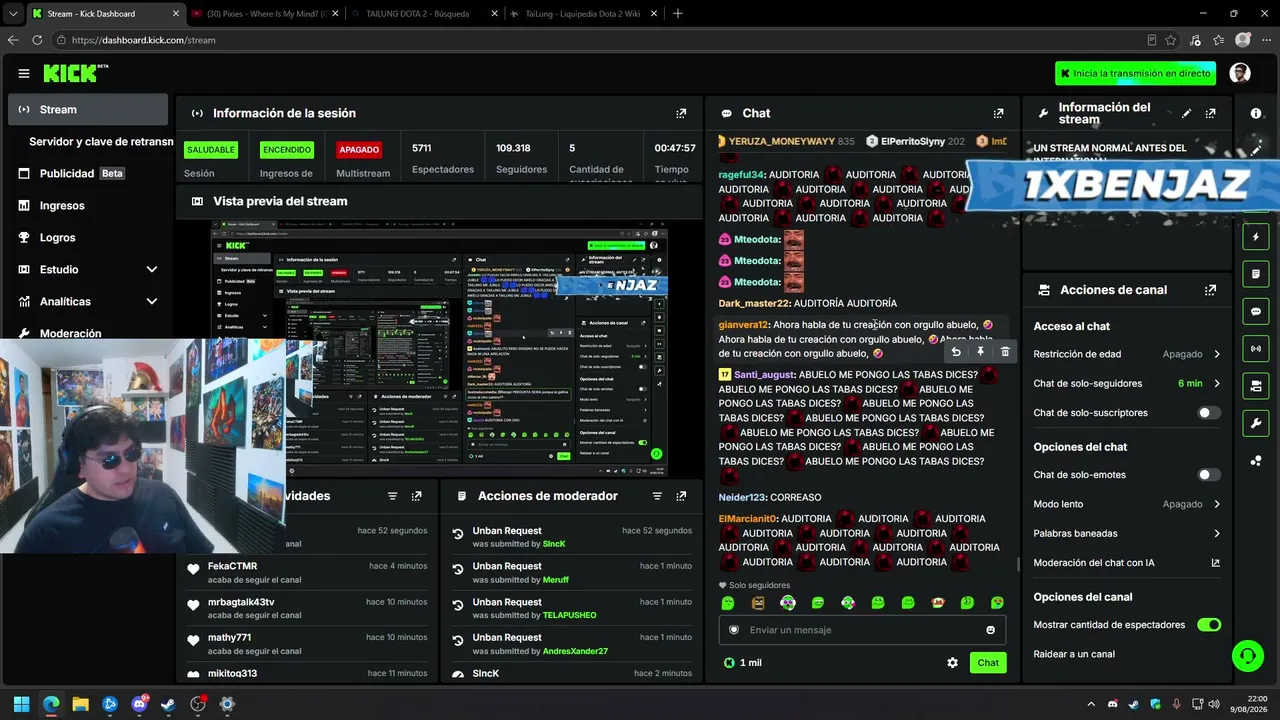Click the stream preview thumbnail
1280x720 pixels.
439,350
